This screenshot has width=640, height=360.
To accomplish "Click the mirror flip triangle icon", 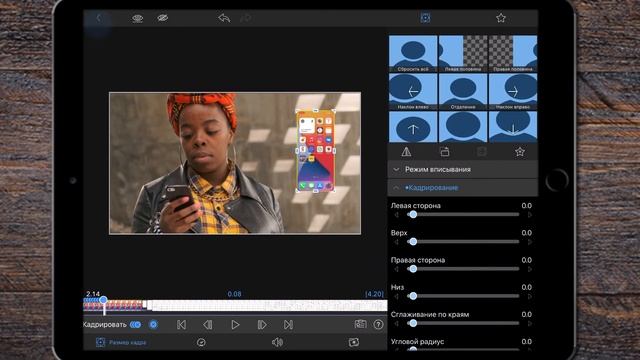I will pyautogui.click(x=406, y=152).
